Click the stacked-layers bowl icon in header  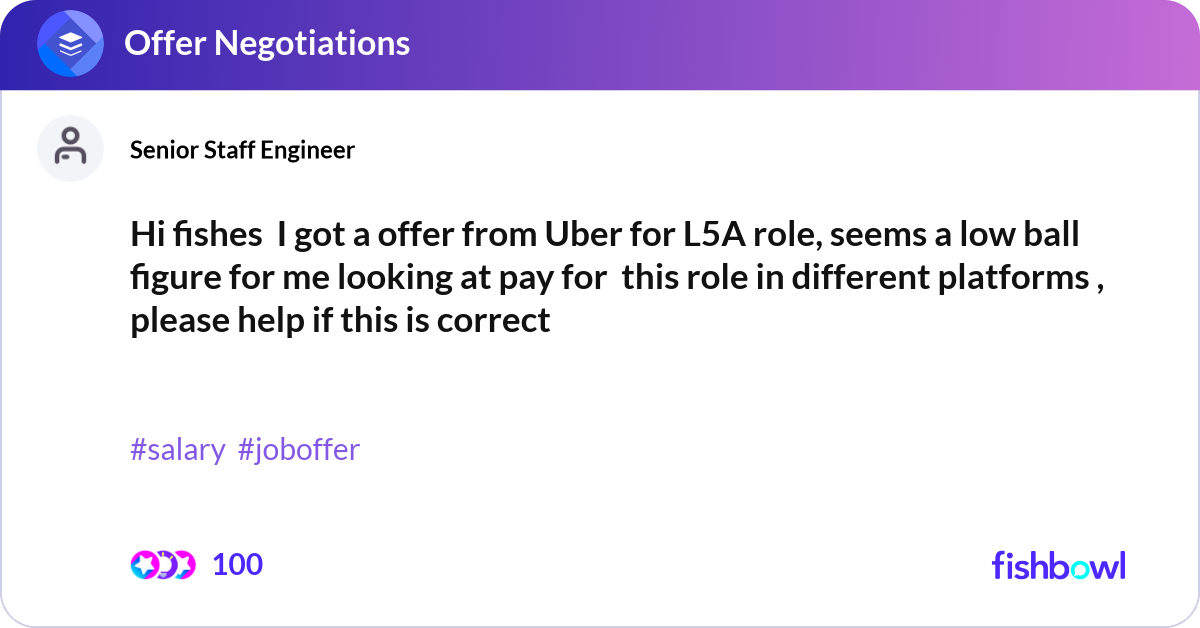70,43
